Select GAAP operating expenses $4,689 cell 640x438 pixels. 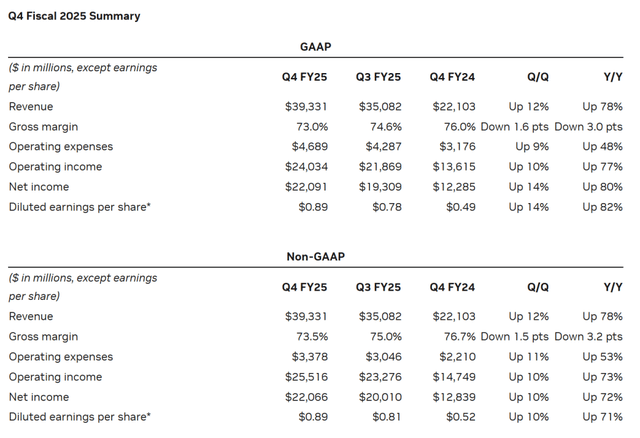pos(310,147)
